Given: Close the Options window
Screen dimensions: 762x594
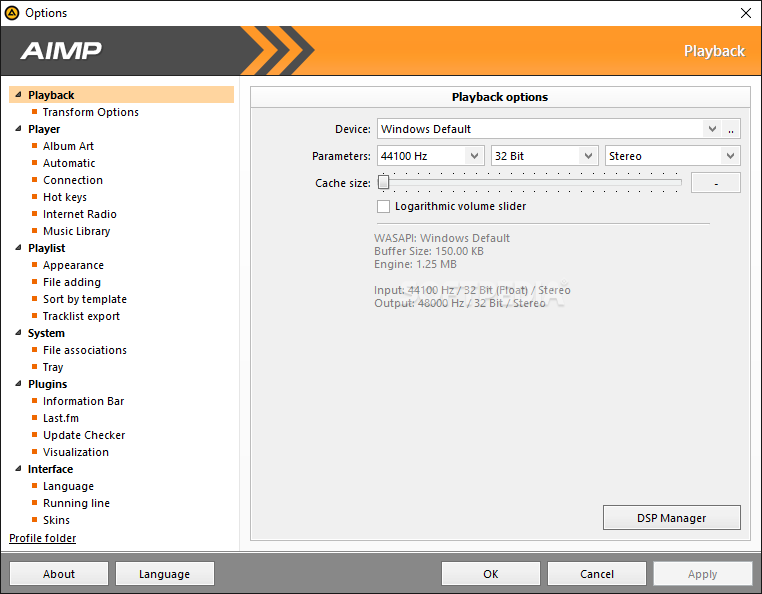Looking at the screenshot, I should point(745,13).
